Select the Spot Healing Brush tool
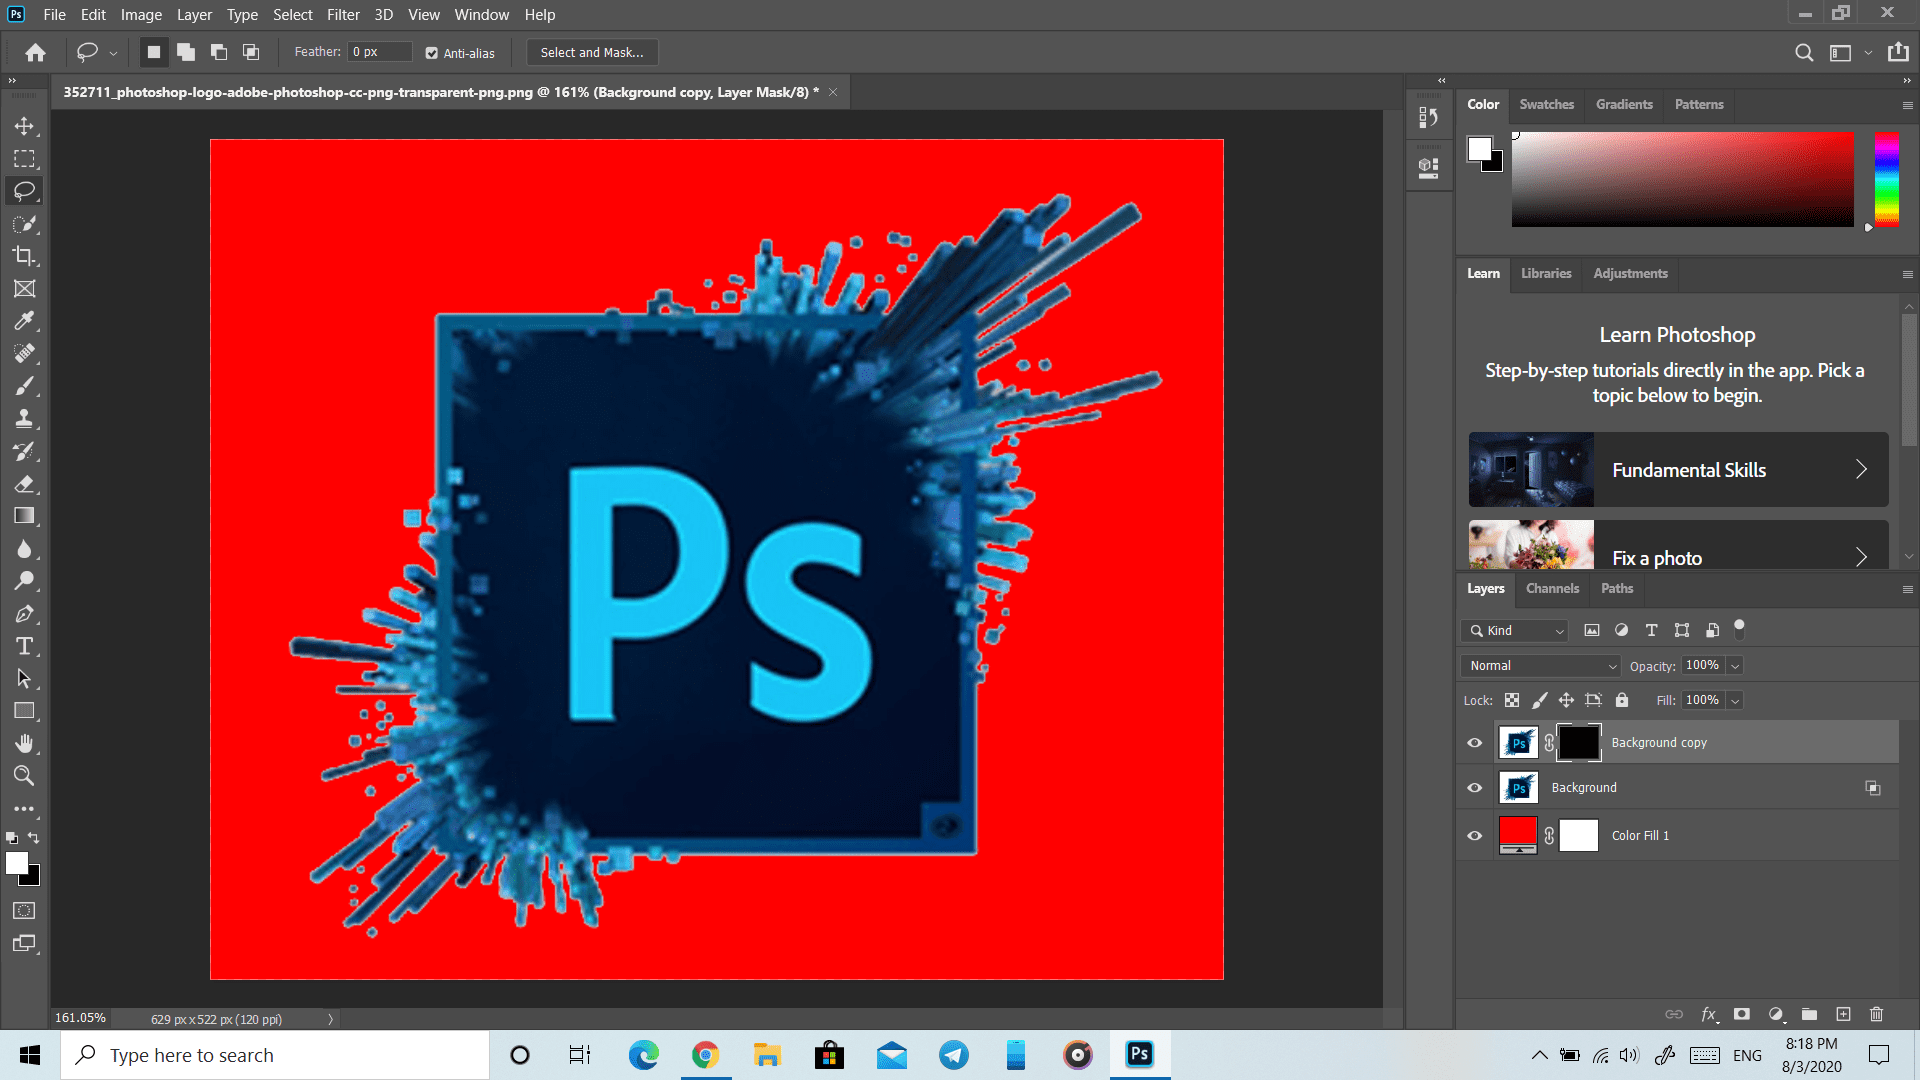 click(x=24, y=354)
